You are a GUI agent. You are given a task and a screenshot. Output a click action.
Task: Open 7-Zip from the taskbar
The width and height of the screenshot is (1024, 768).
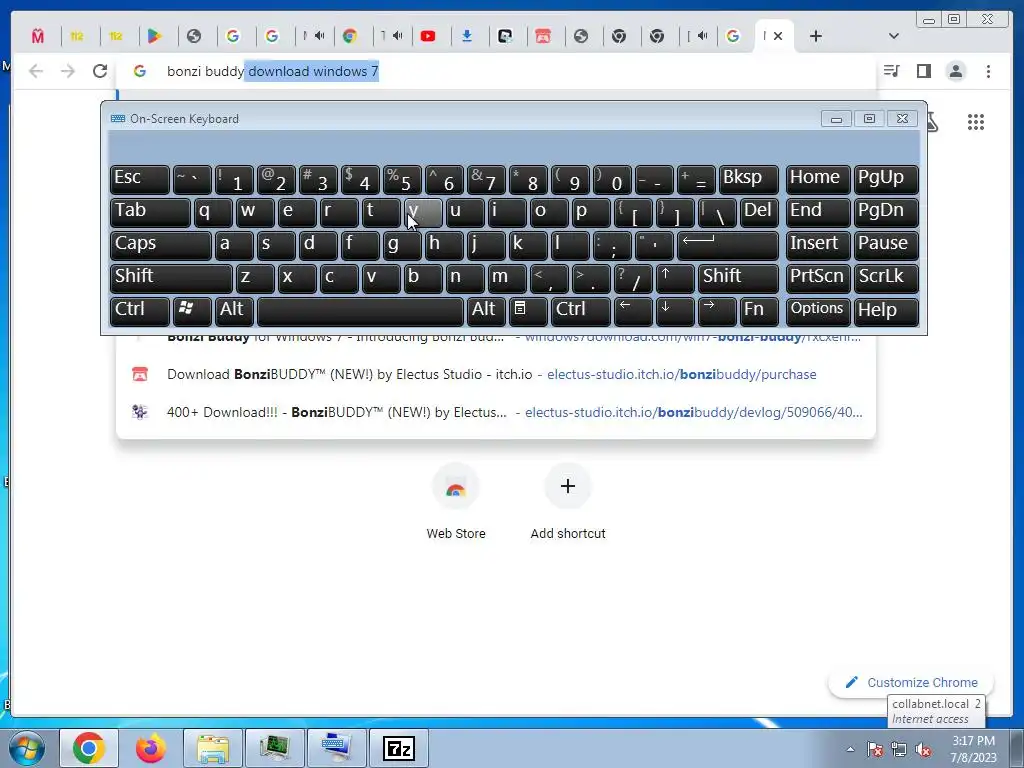[399, 748]
